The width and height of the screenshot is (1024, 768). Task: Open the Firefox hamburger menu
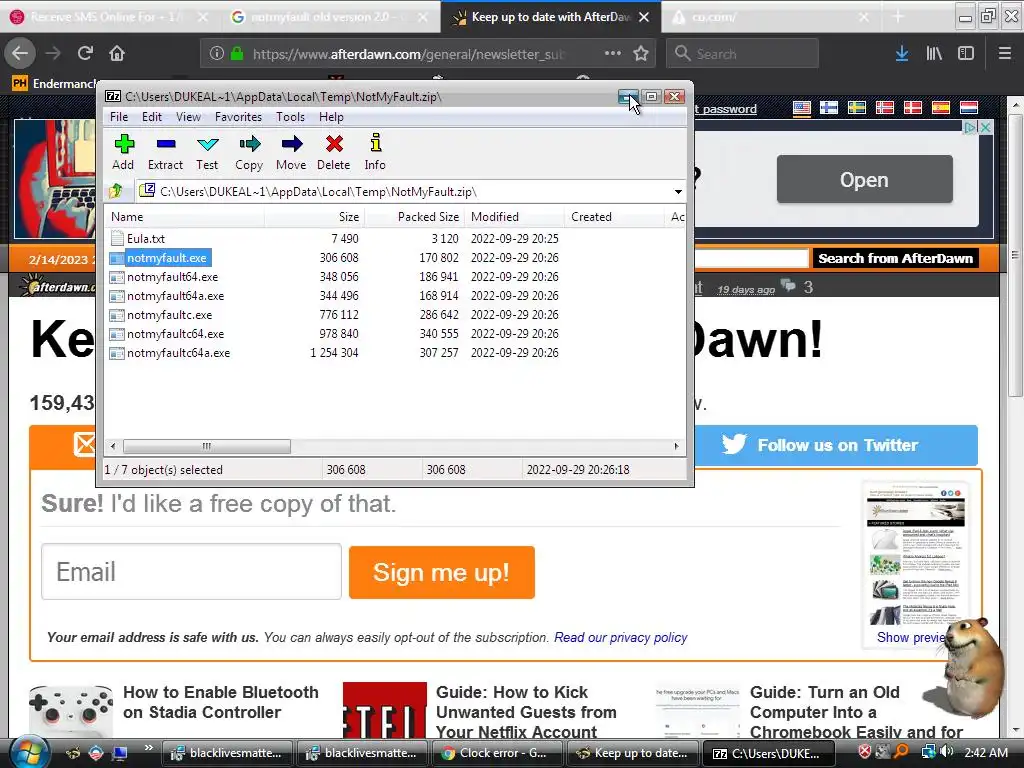pyautogui.click(x=1005, y=54)
